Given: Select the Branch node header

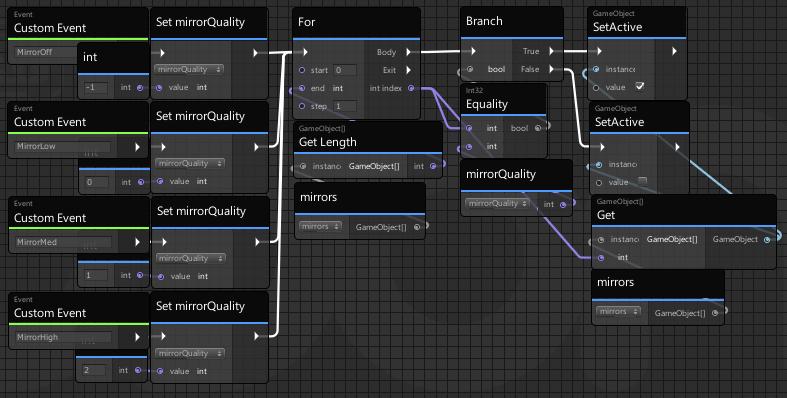Looking at the screenshot, I should (x=511, y=22).
